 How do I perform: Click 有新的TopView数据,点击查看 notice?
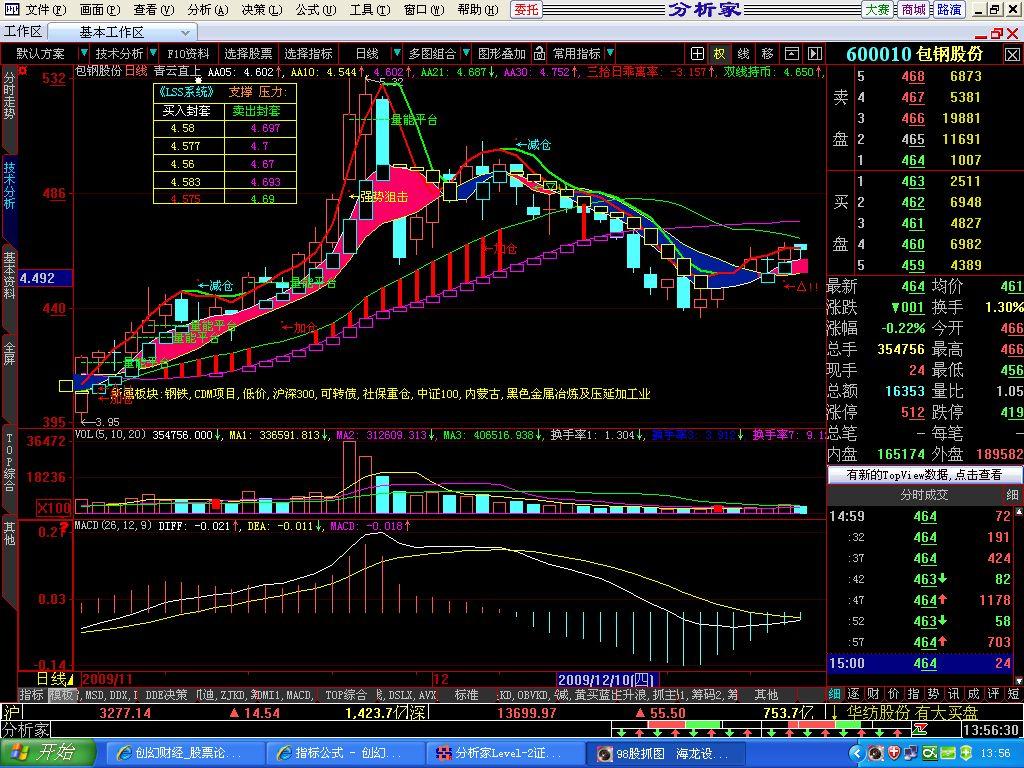pyautogui.click(x=924, y=475)
